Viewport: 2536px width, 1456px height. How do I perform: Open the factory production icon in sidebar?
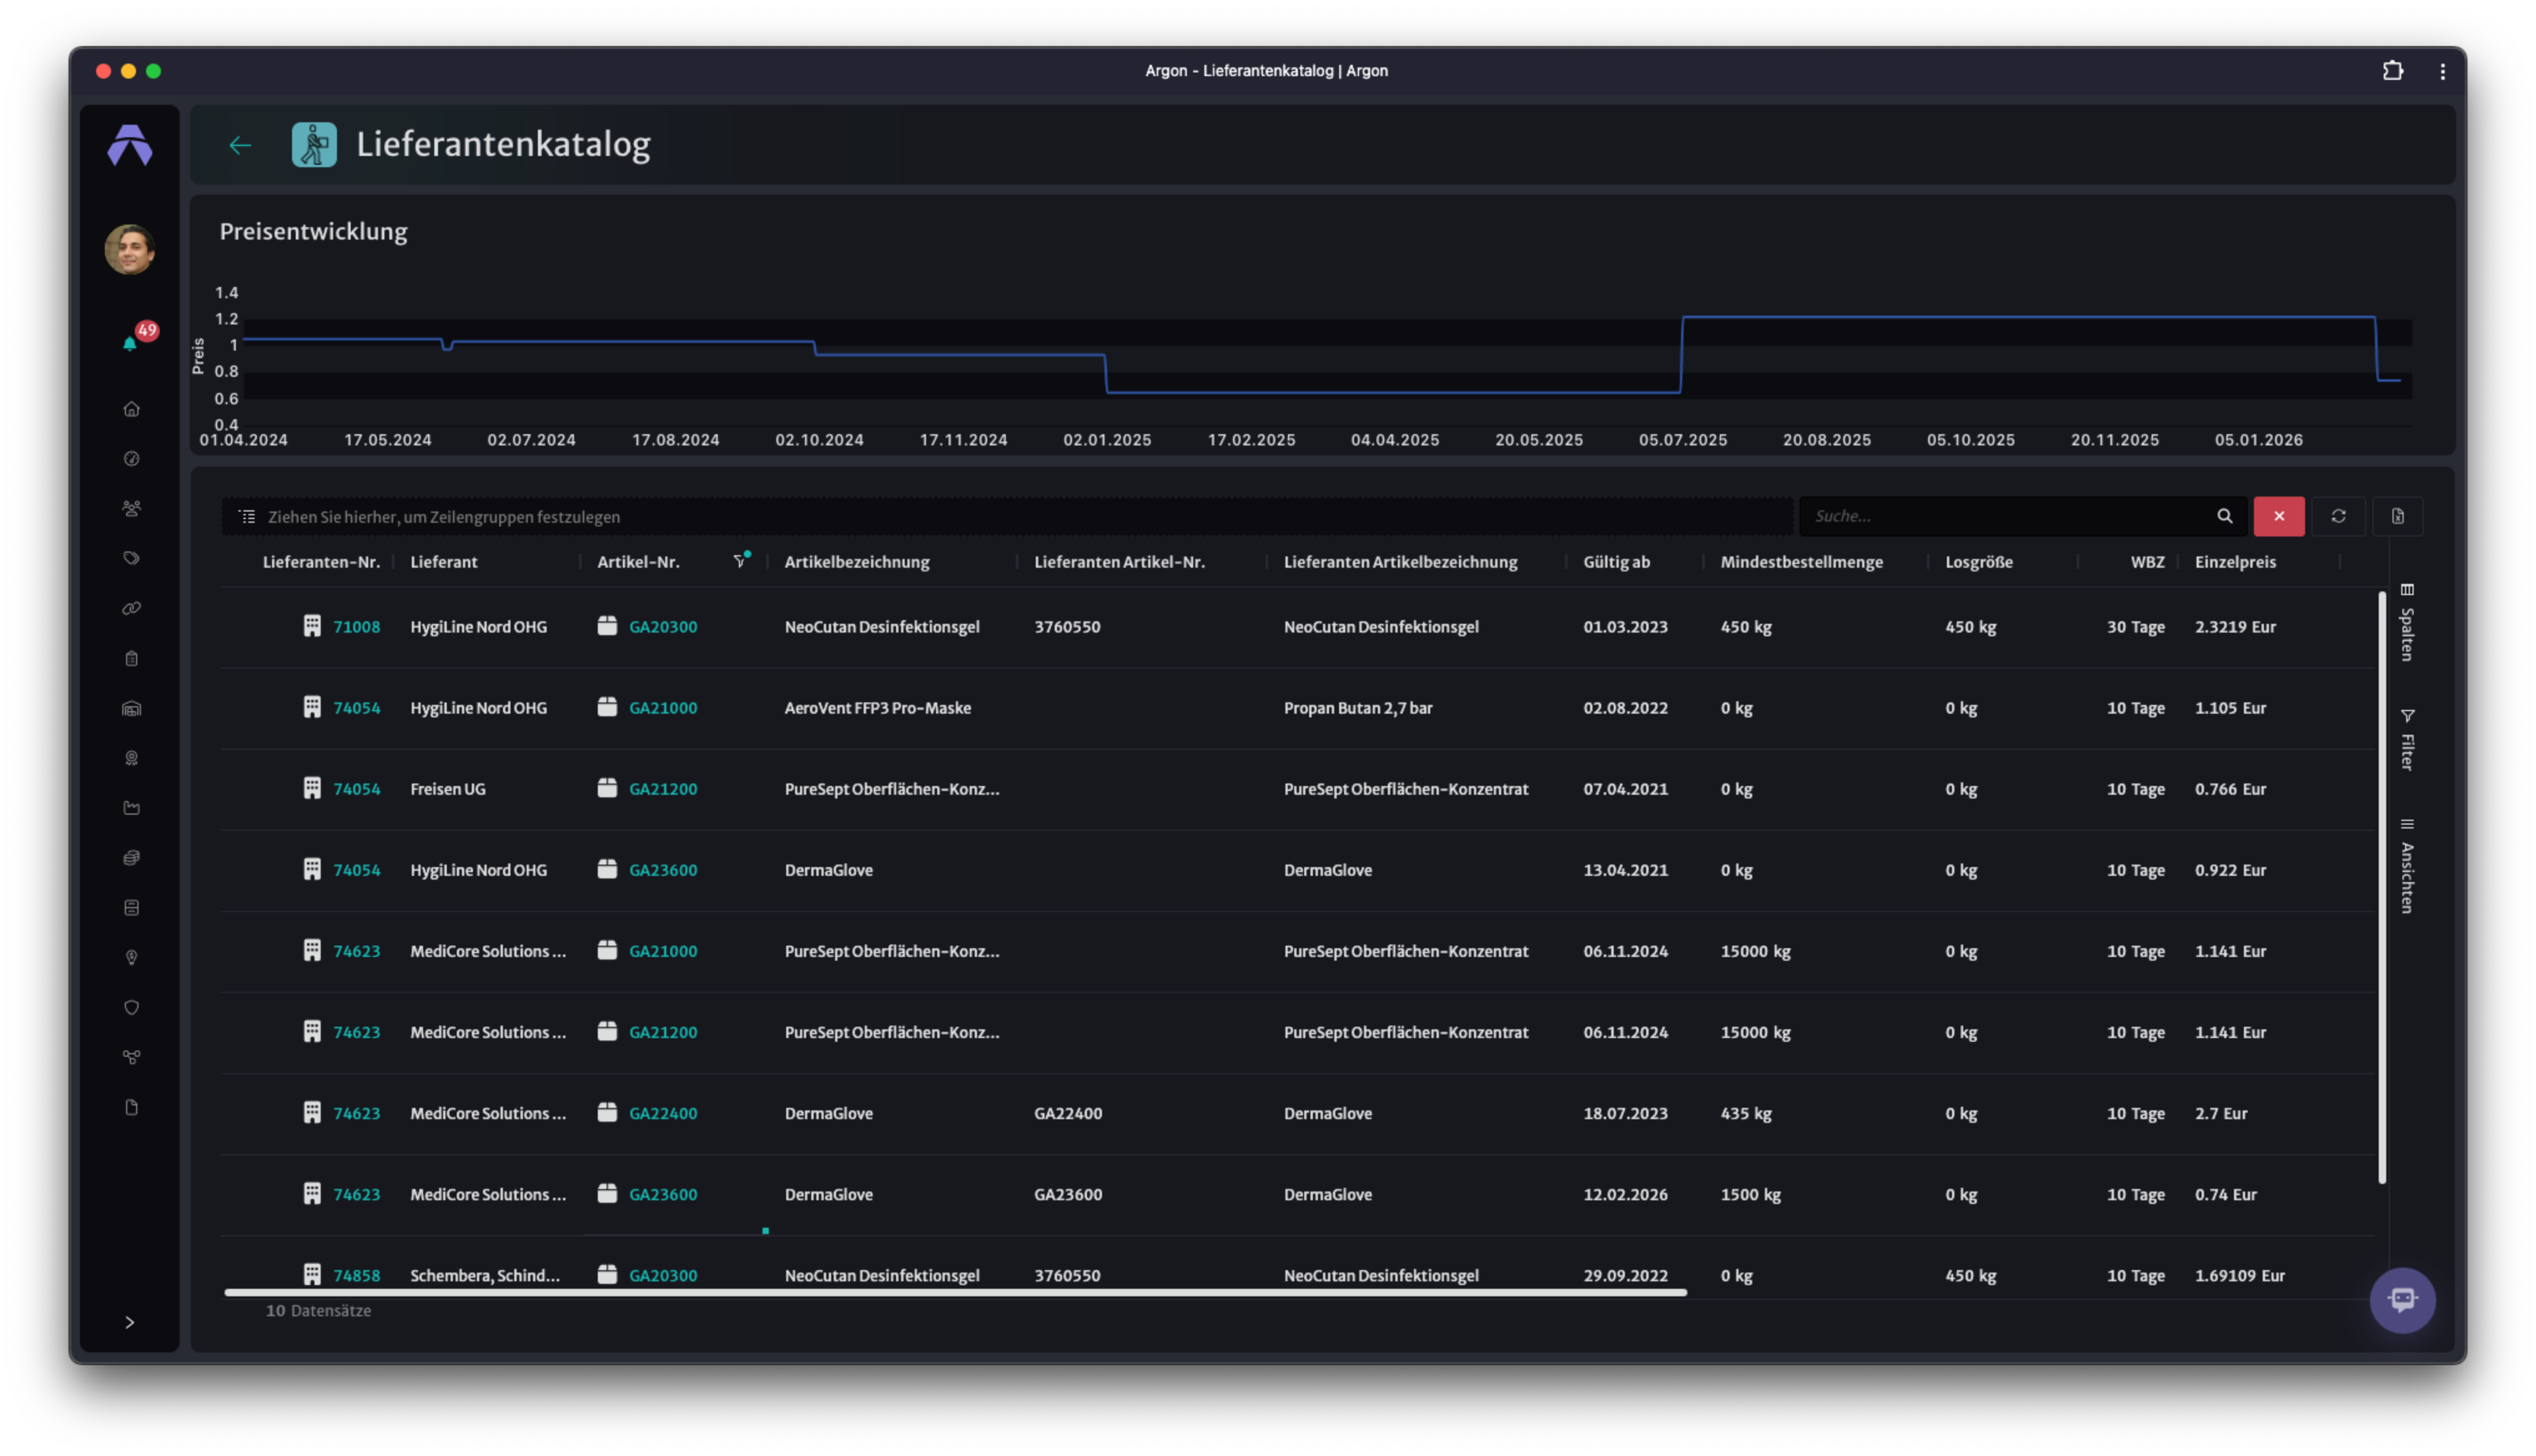tap(131, 808)
